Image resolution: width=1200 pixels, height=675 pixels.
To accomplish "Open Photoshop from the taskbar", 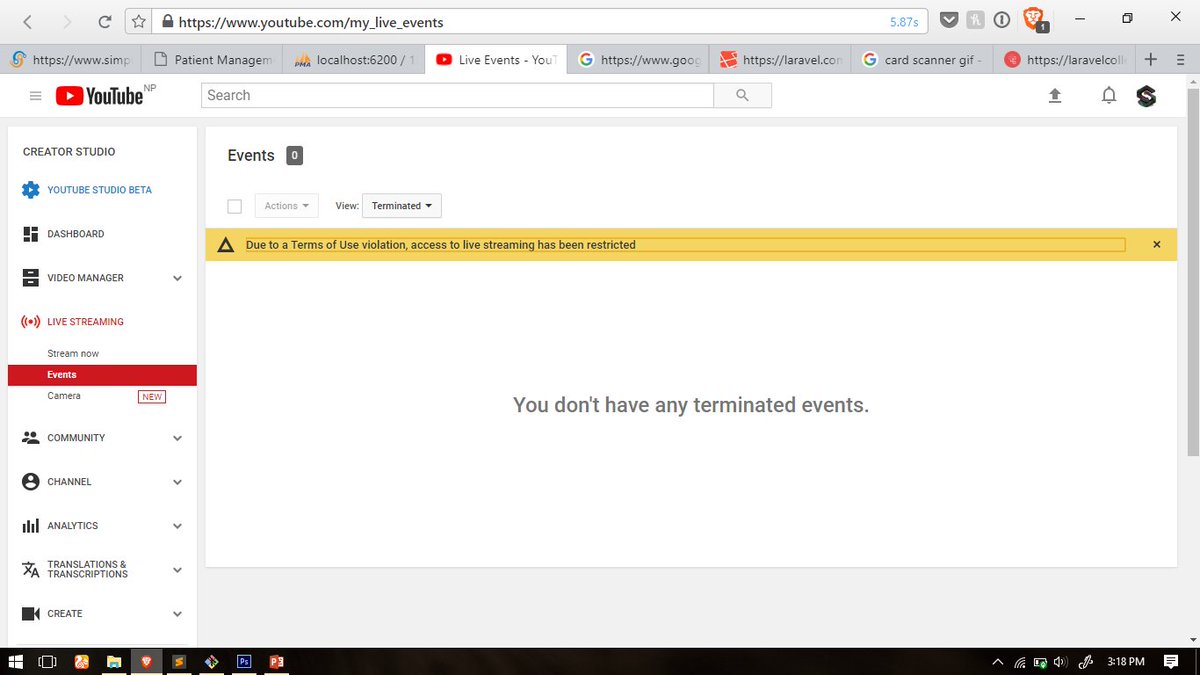I will tap(243, 662).
